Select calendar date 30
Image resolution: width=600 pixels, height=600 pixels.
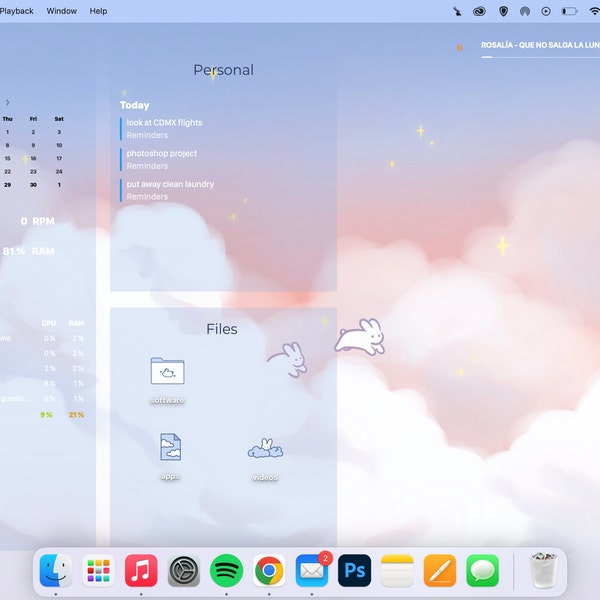(x=33, y=185)
